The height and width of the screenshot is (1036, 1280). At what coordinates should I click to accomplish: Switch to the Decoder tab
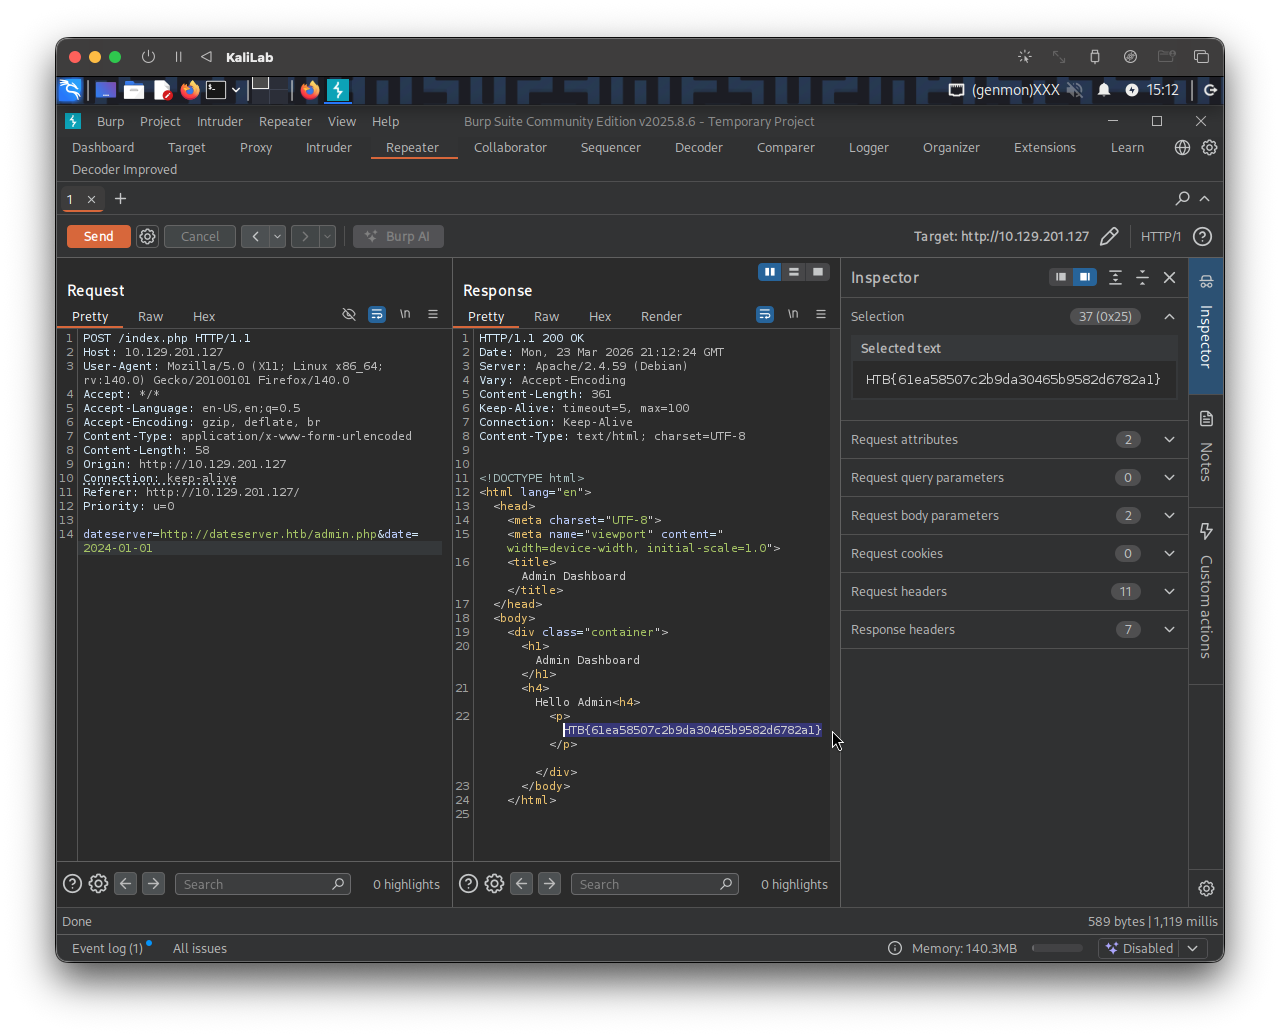[x=698, y=148]
